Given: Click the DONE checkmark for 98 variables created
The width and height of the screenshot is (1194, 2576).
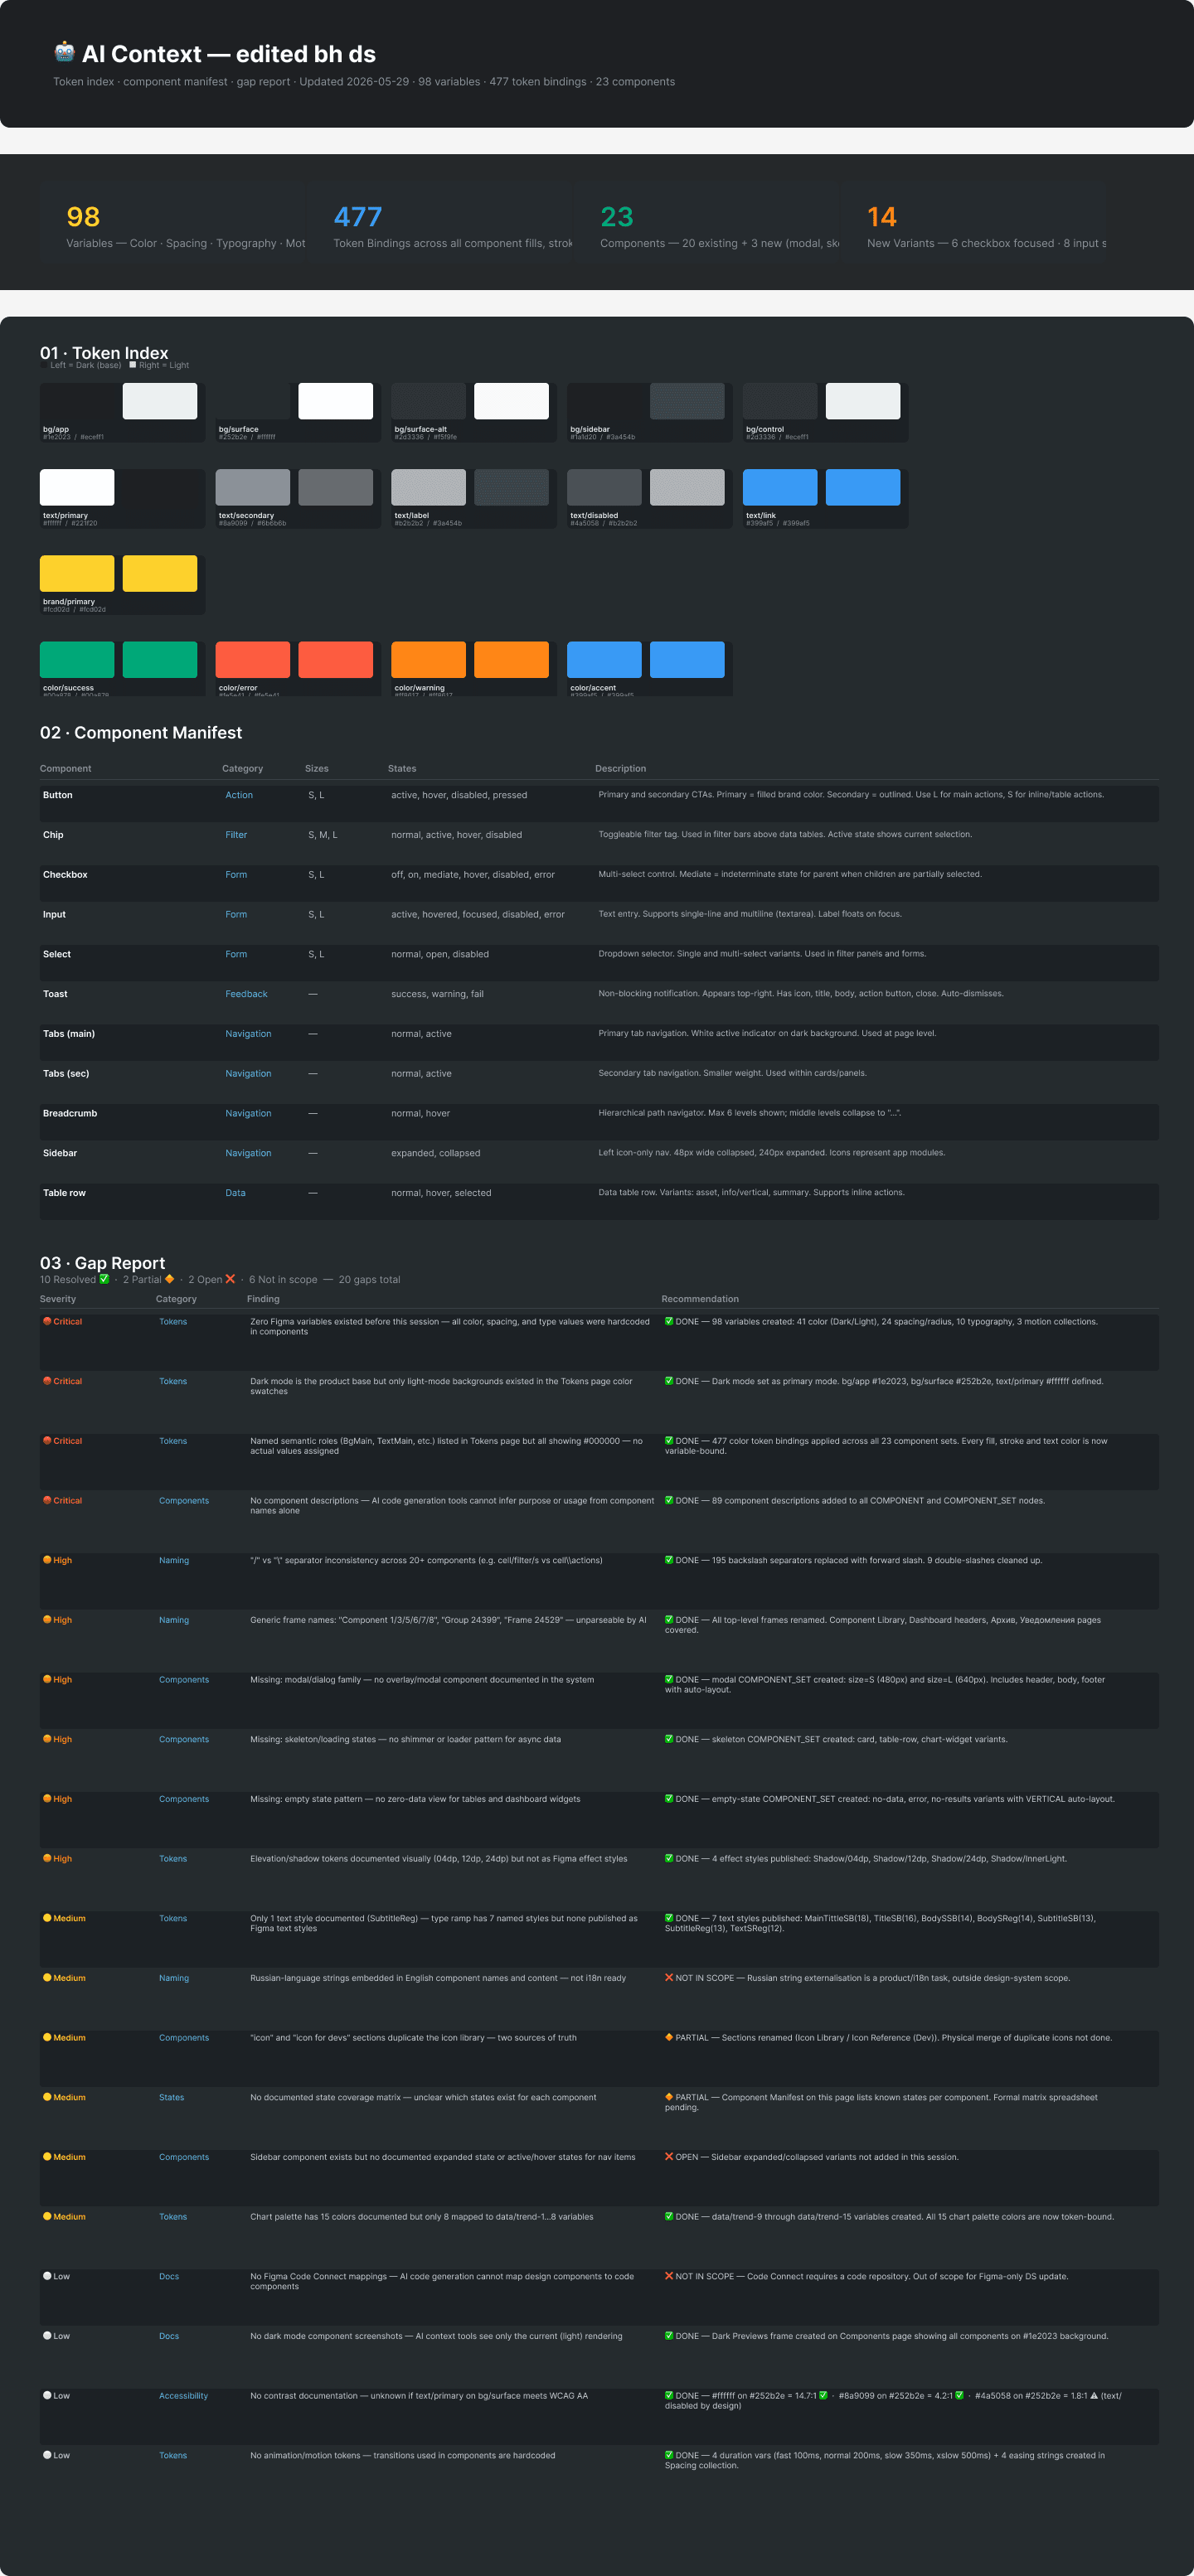Looking at the screenshot, I should [669, 1321].
